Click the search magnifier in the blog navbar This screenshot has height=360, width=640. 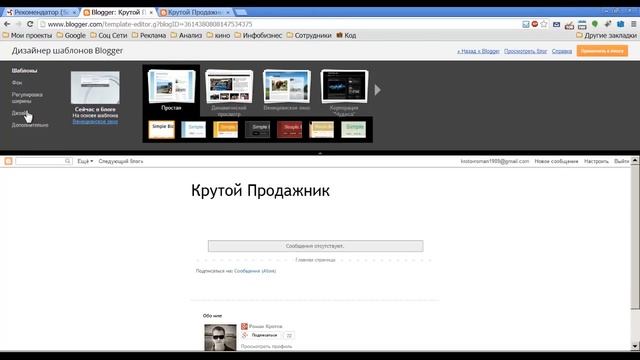click(67, 161)
